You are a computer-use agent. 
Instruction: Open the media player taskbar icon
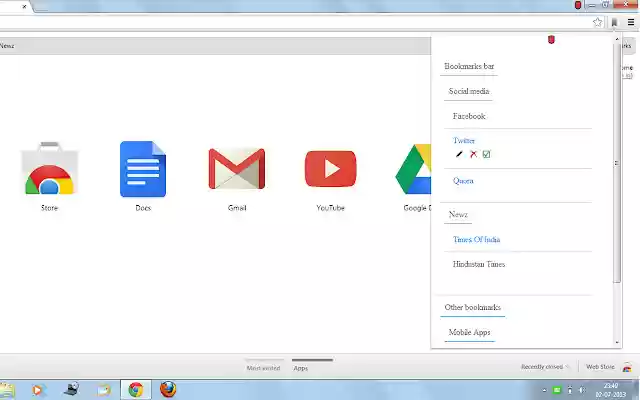(x=38, y=390)
